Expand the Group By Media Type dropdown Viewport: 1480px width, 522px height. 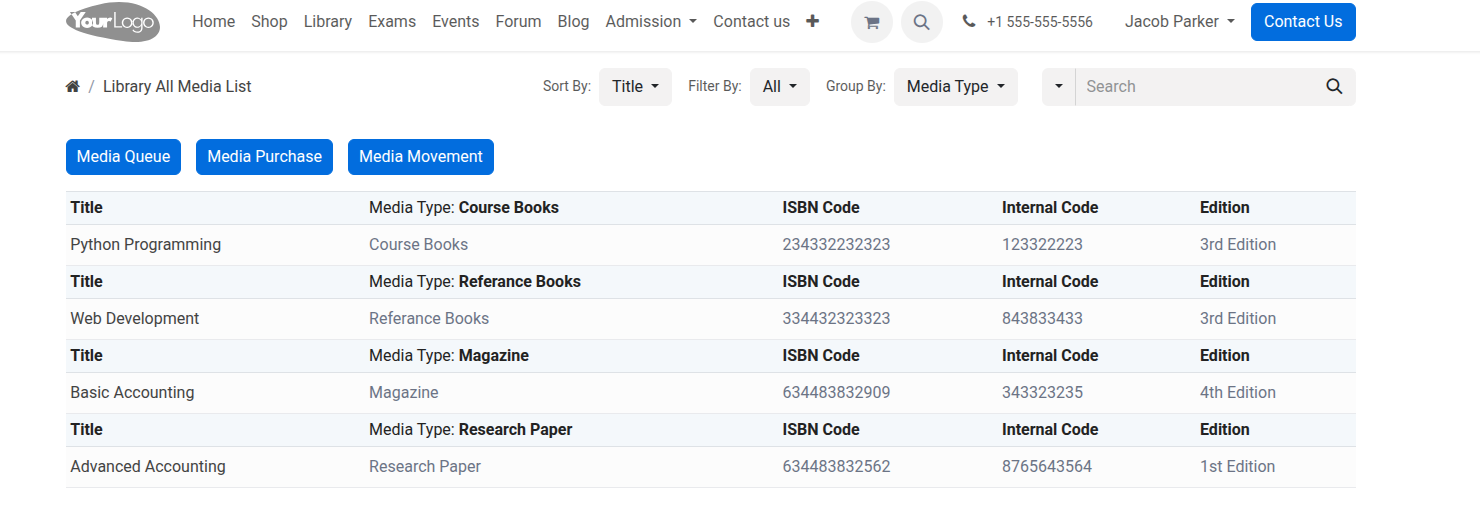[x=955, y=87]
